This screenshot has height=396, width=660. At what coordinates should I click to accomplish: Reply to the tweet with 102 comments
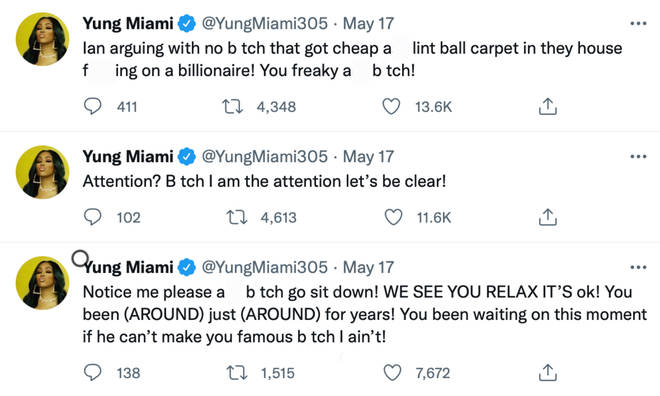(x=93, y=217)
